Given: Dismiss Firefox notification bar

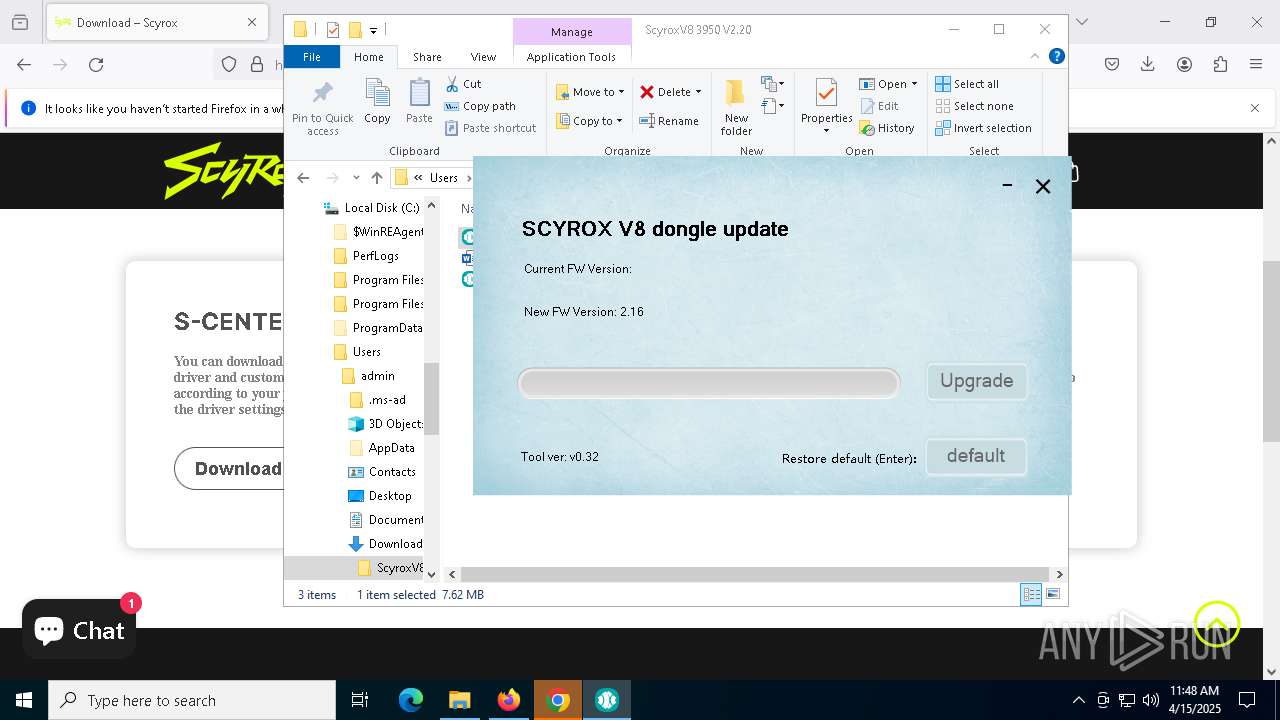Looking at the screenshot, I should pos(1255,108).
